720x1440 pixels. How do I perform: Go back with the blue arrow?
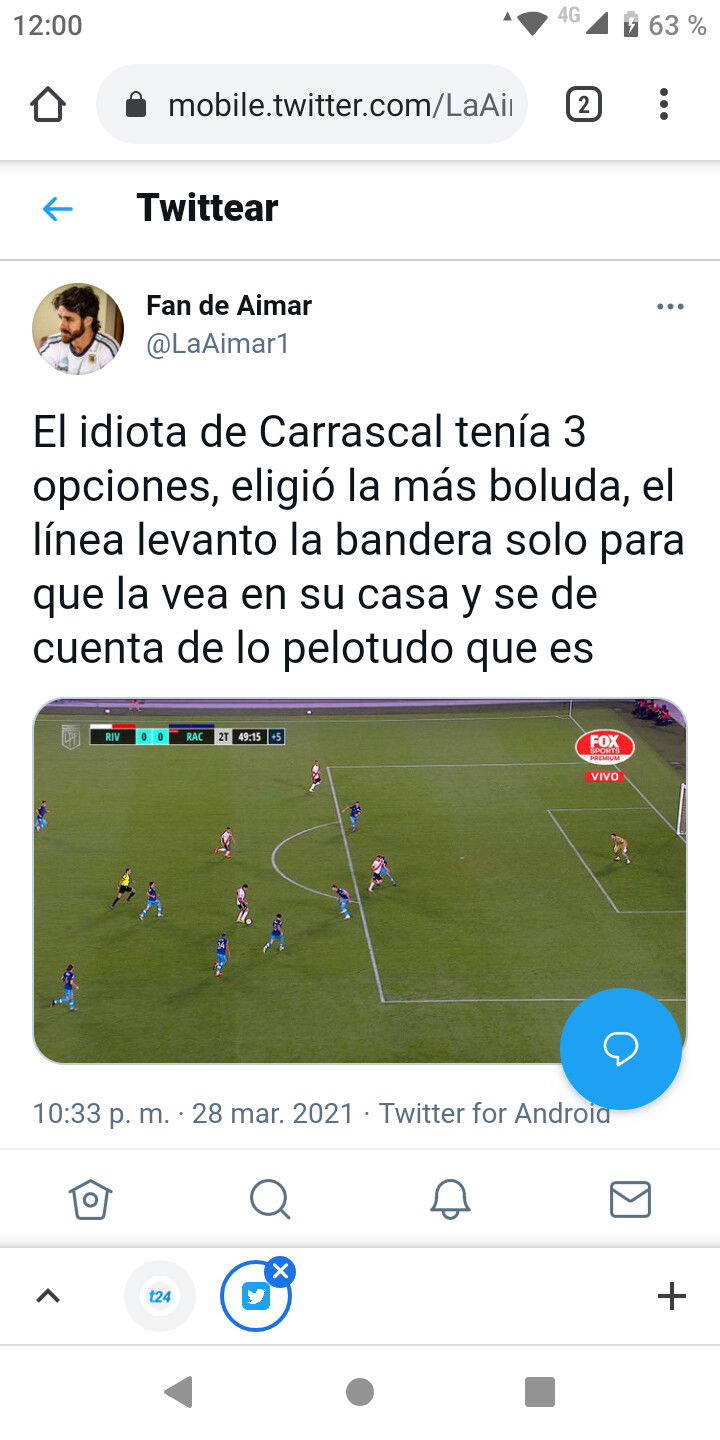pos(58,208)
